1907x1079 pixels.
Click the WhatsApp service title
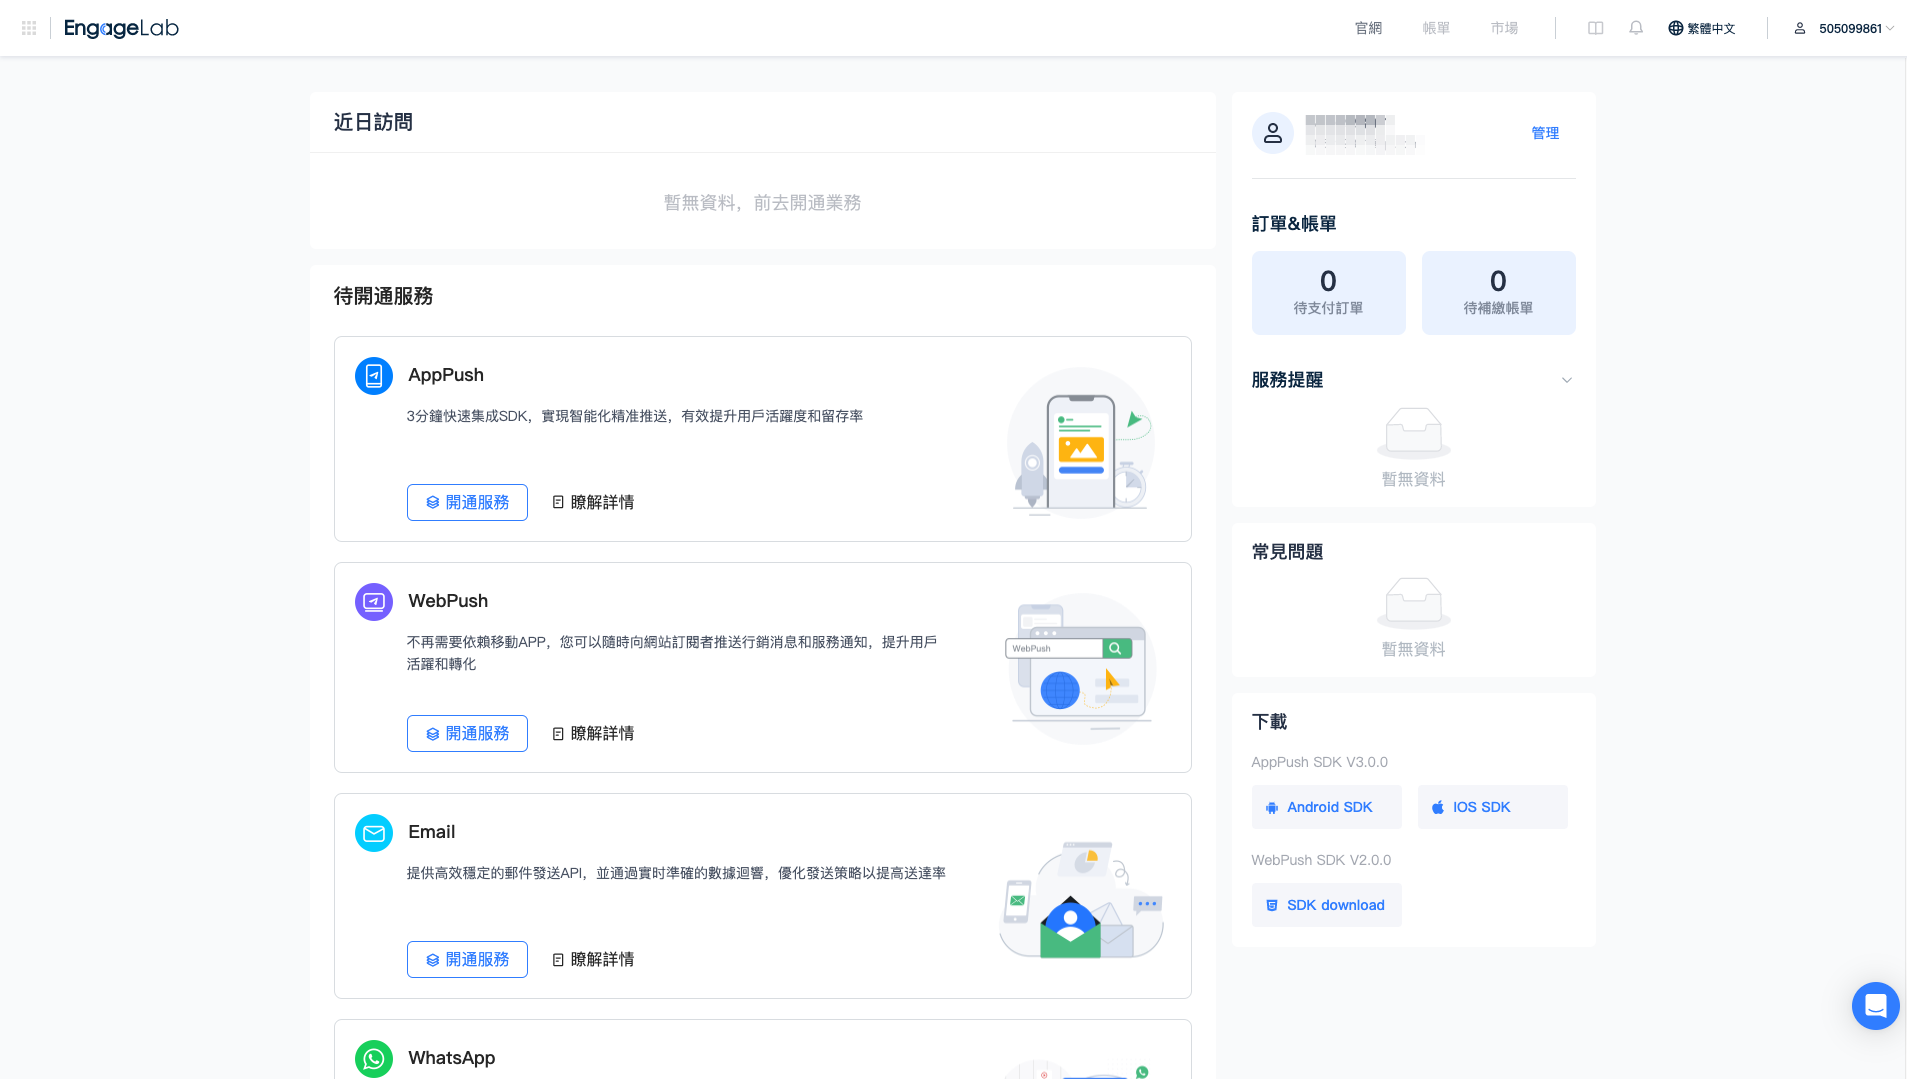tap(452, 1058)
